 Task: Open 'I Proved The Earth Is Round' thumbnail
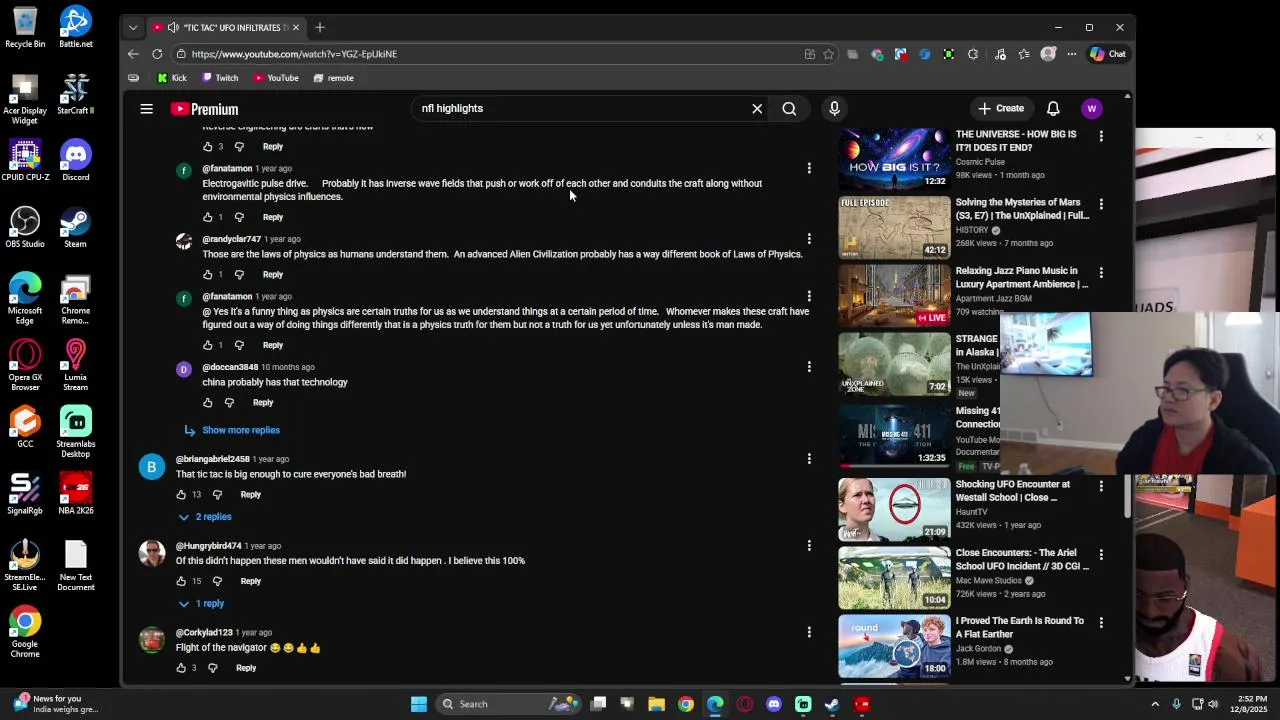[x=894, y=645]
